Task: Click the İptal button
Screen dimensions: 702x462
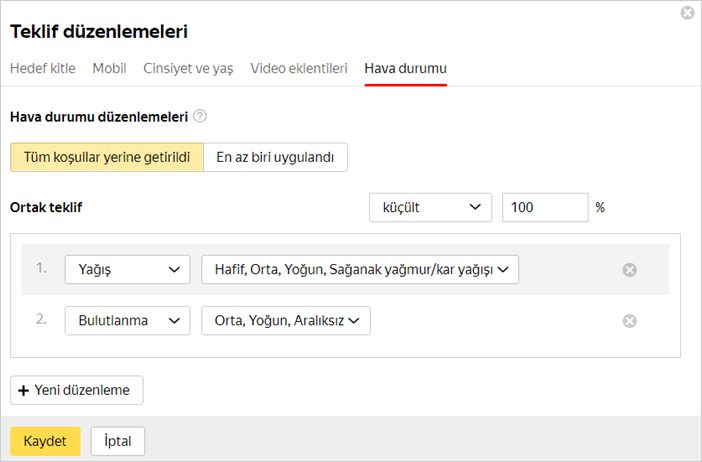Action: pos(118,441)
